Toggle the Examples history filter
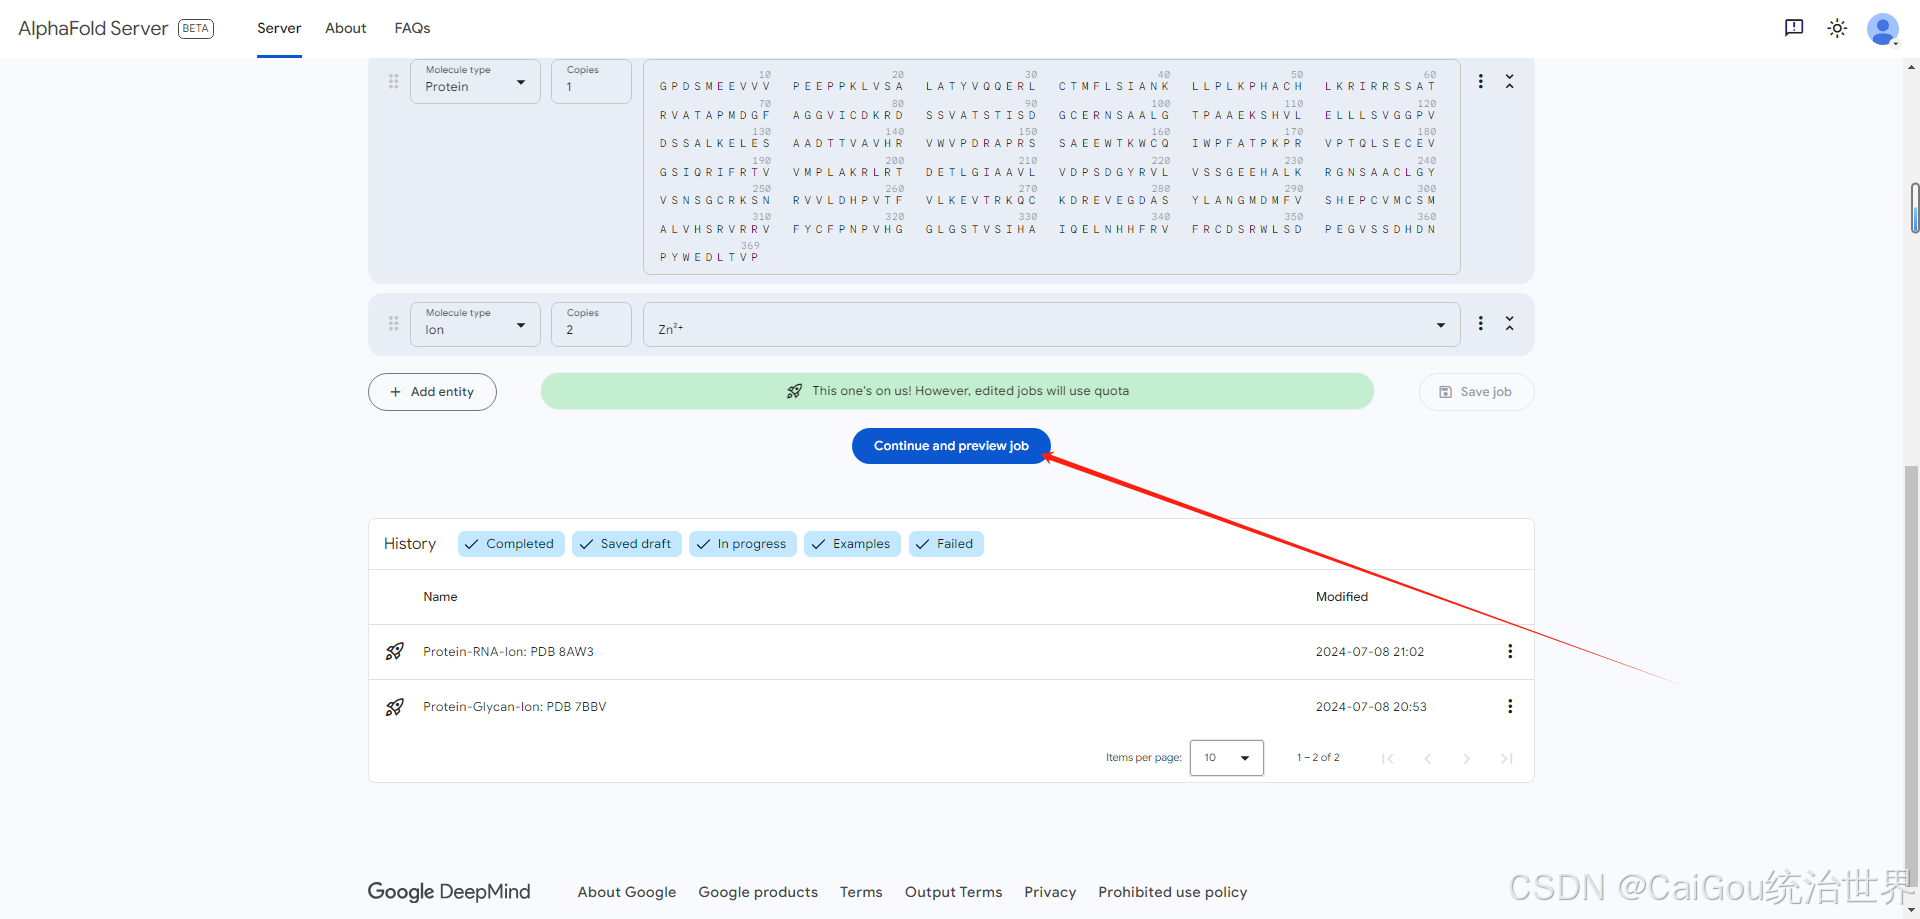 (x=852, y=544)
